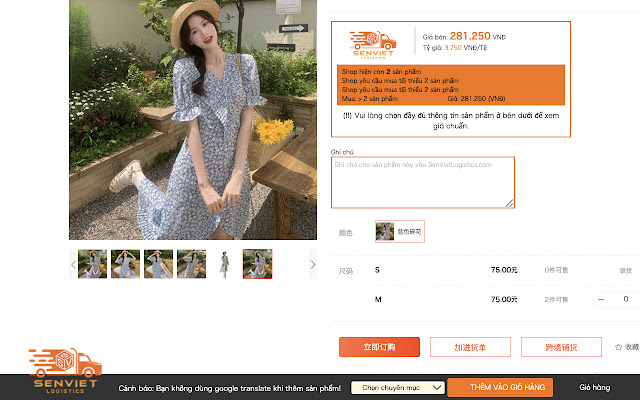Click the 75.00元 price in size M row
This screenshot has width=640, height=400.
point(504,300)
